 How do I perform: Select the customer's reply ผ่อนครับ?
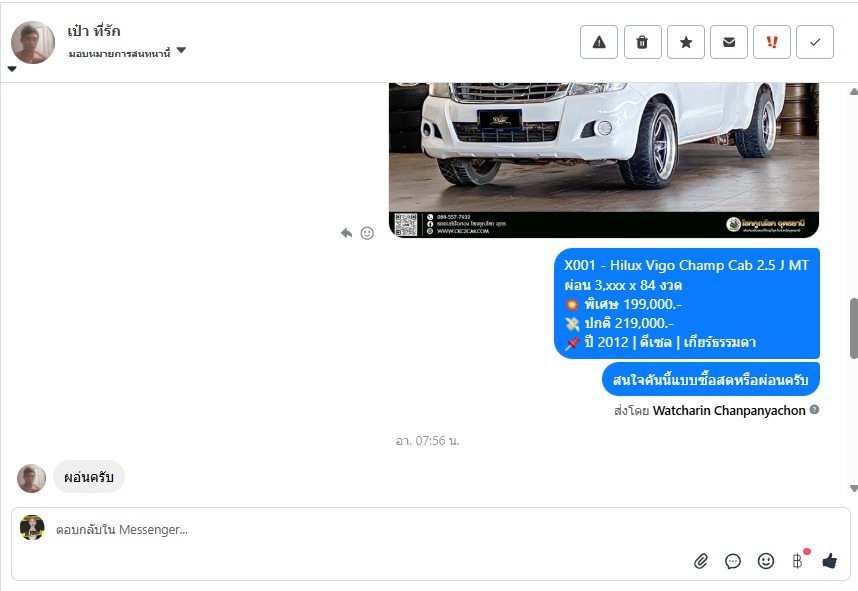[x=89, y=477]
